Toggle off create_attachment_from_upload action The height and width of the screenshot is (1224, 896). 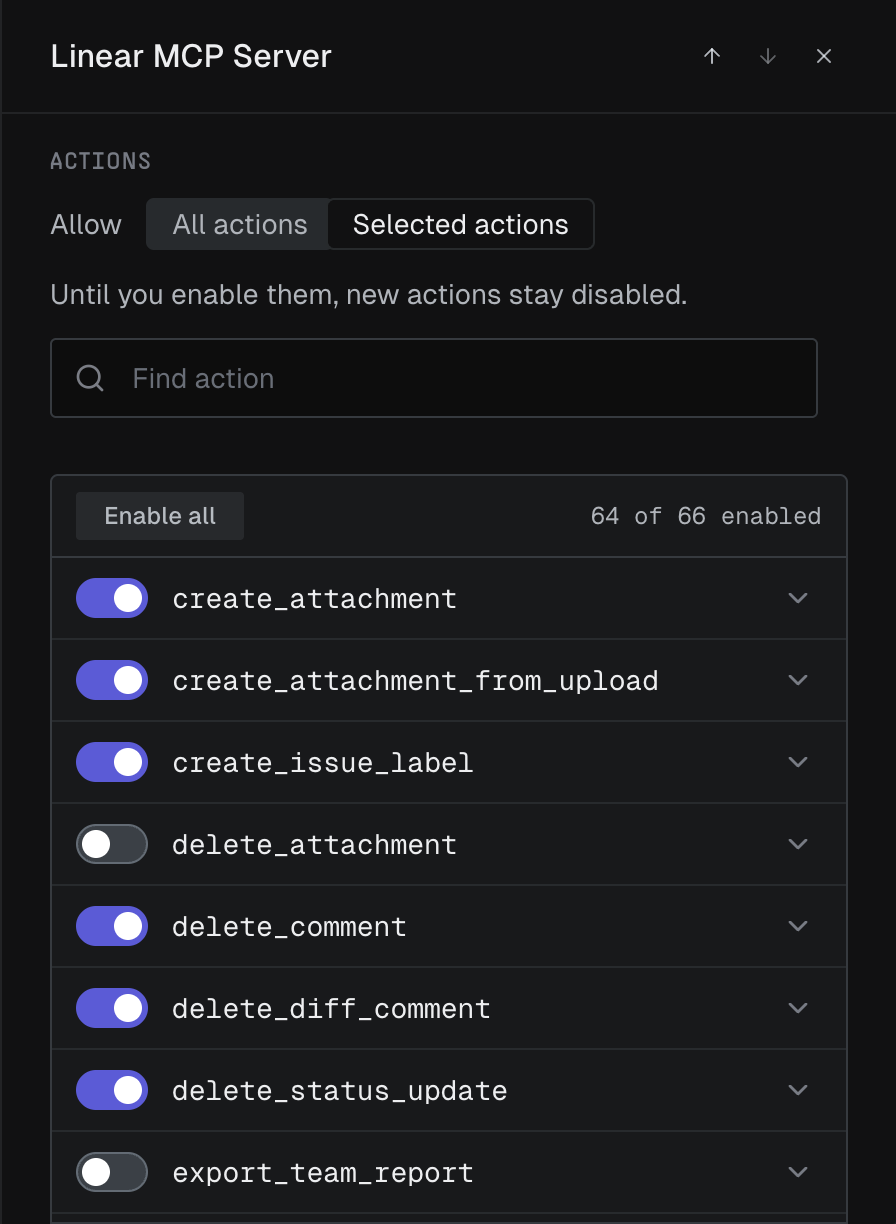click(112, 680)
